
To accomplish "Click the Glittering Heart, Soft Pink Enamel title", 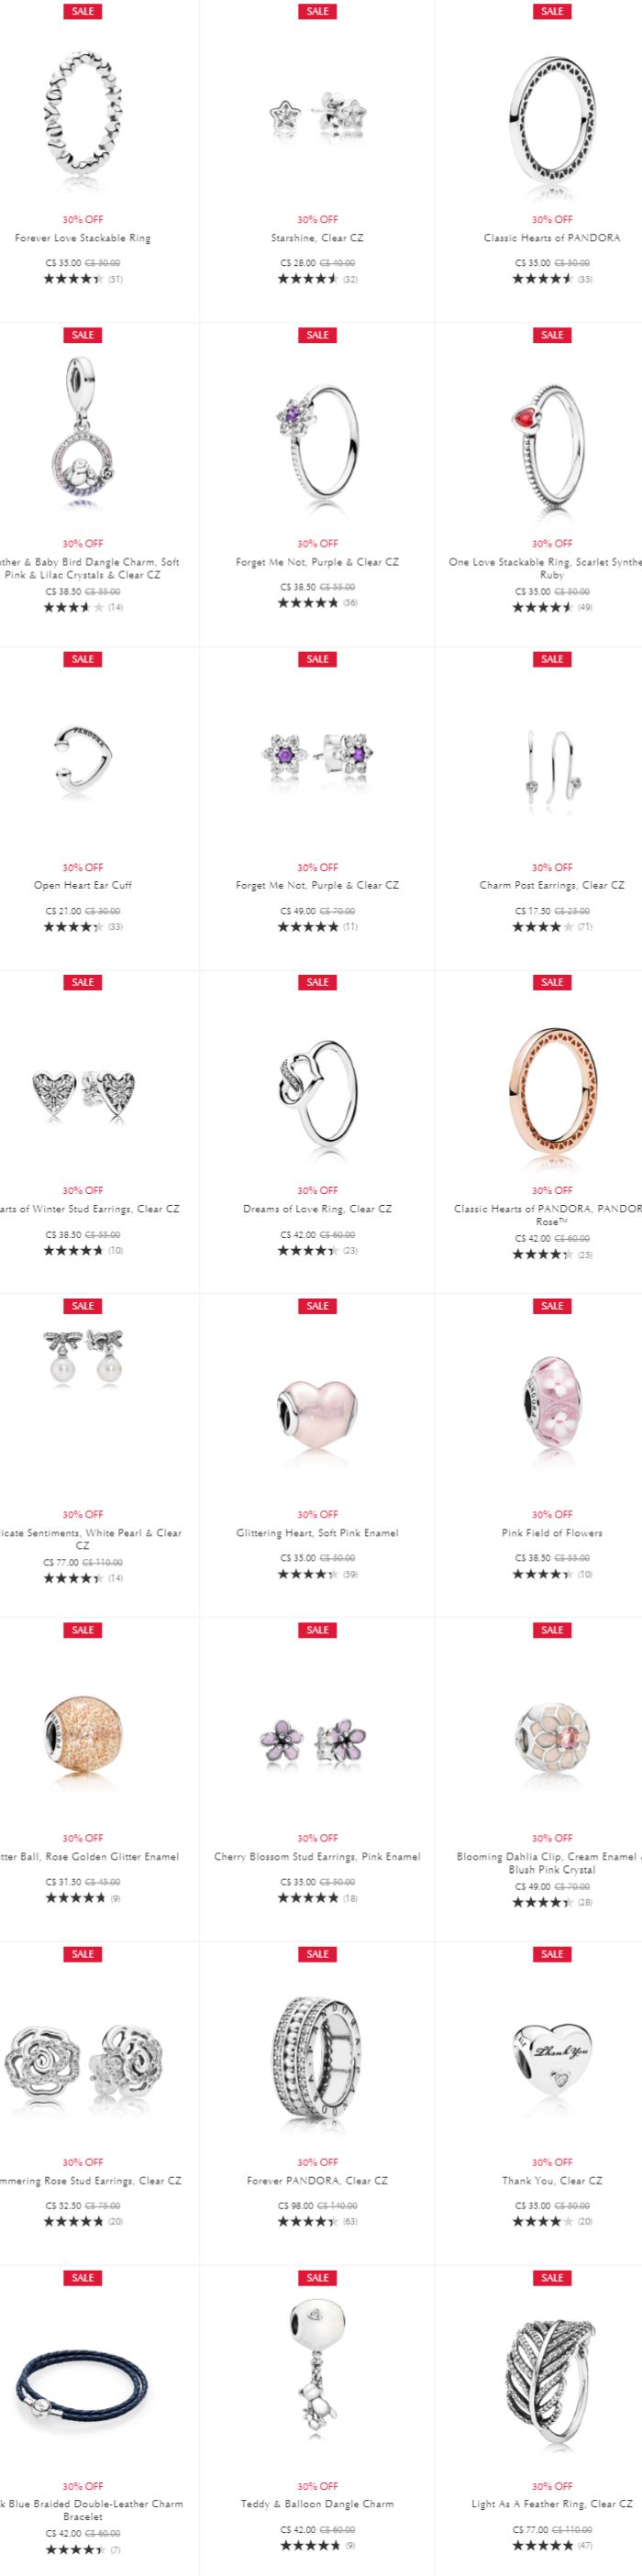I will tap(317, 1532).
